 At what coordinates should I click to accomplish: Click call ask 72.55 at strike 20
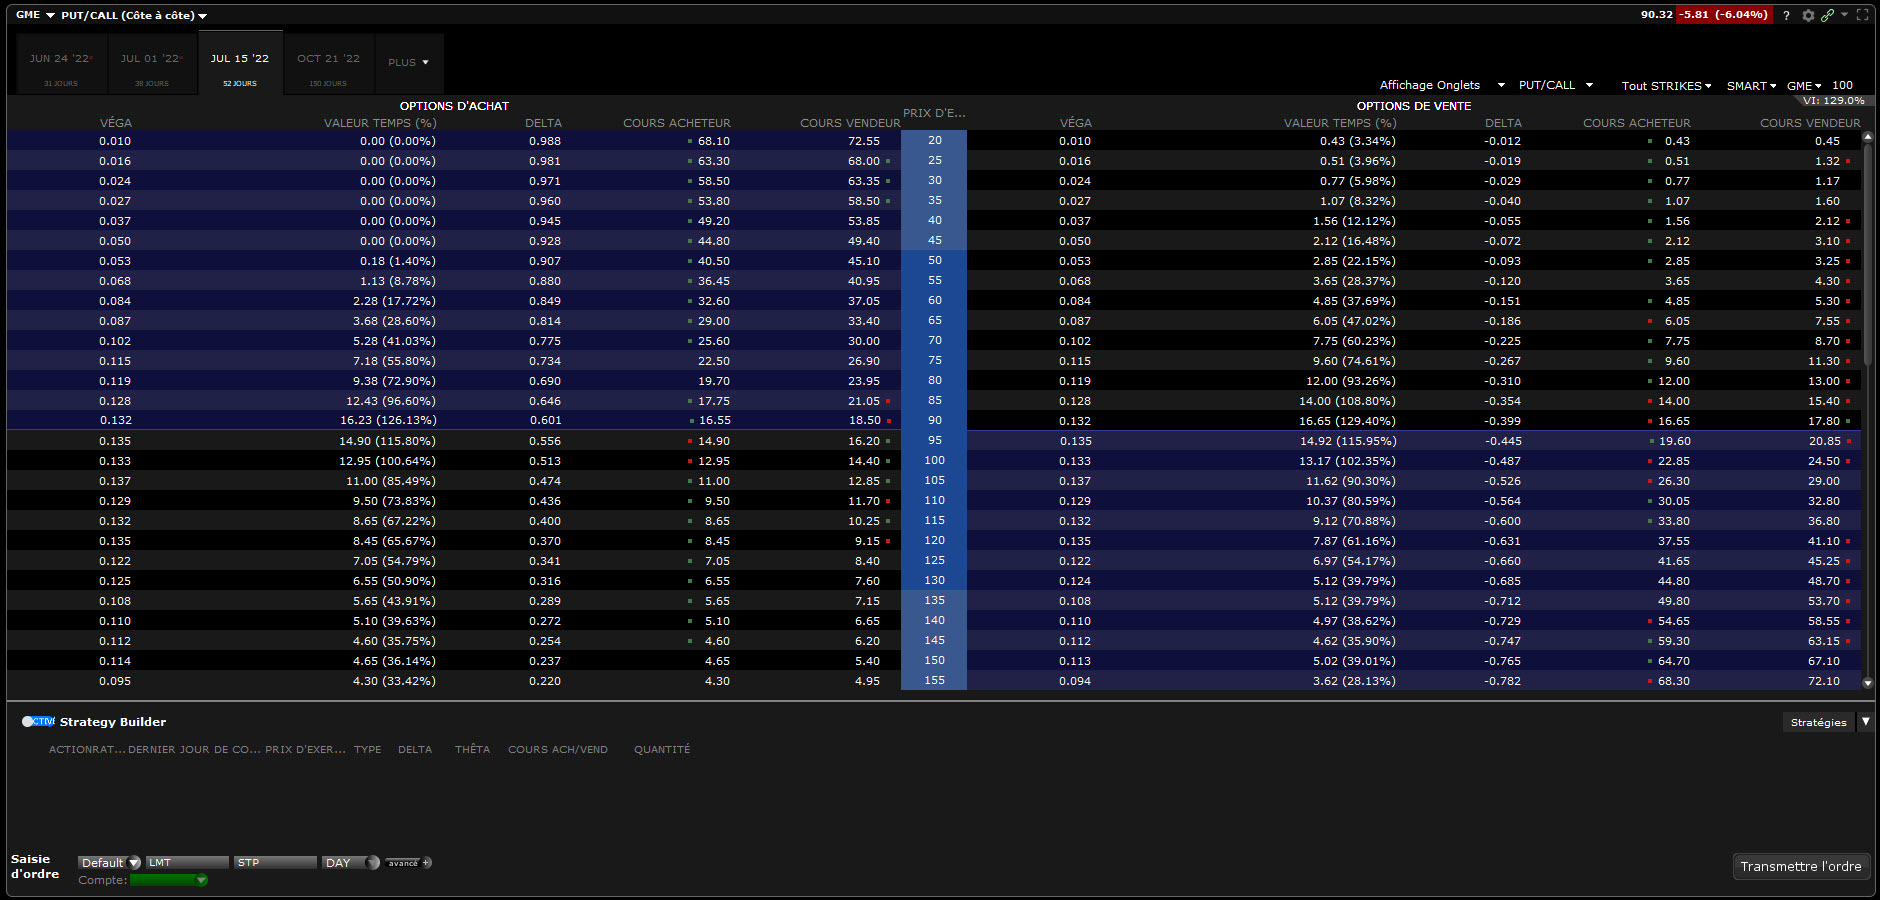click(x=864, y=141)
